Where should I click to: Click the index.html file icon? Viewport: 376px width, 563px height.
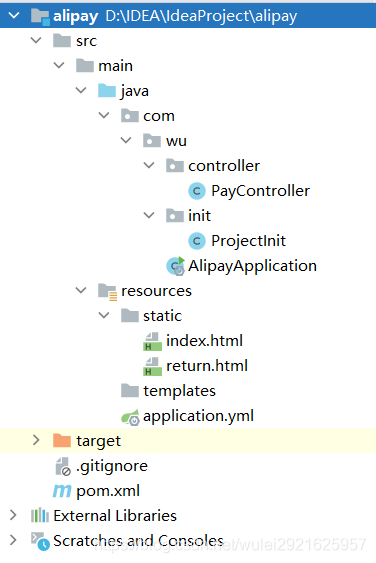[x=152, y=341]
